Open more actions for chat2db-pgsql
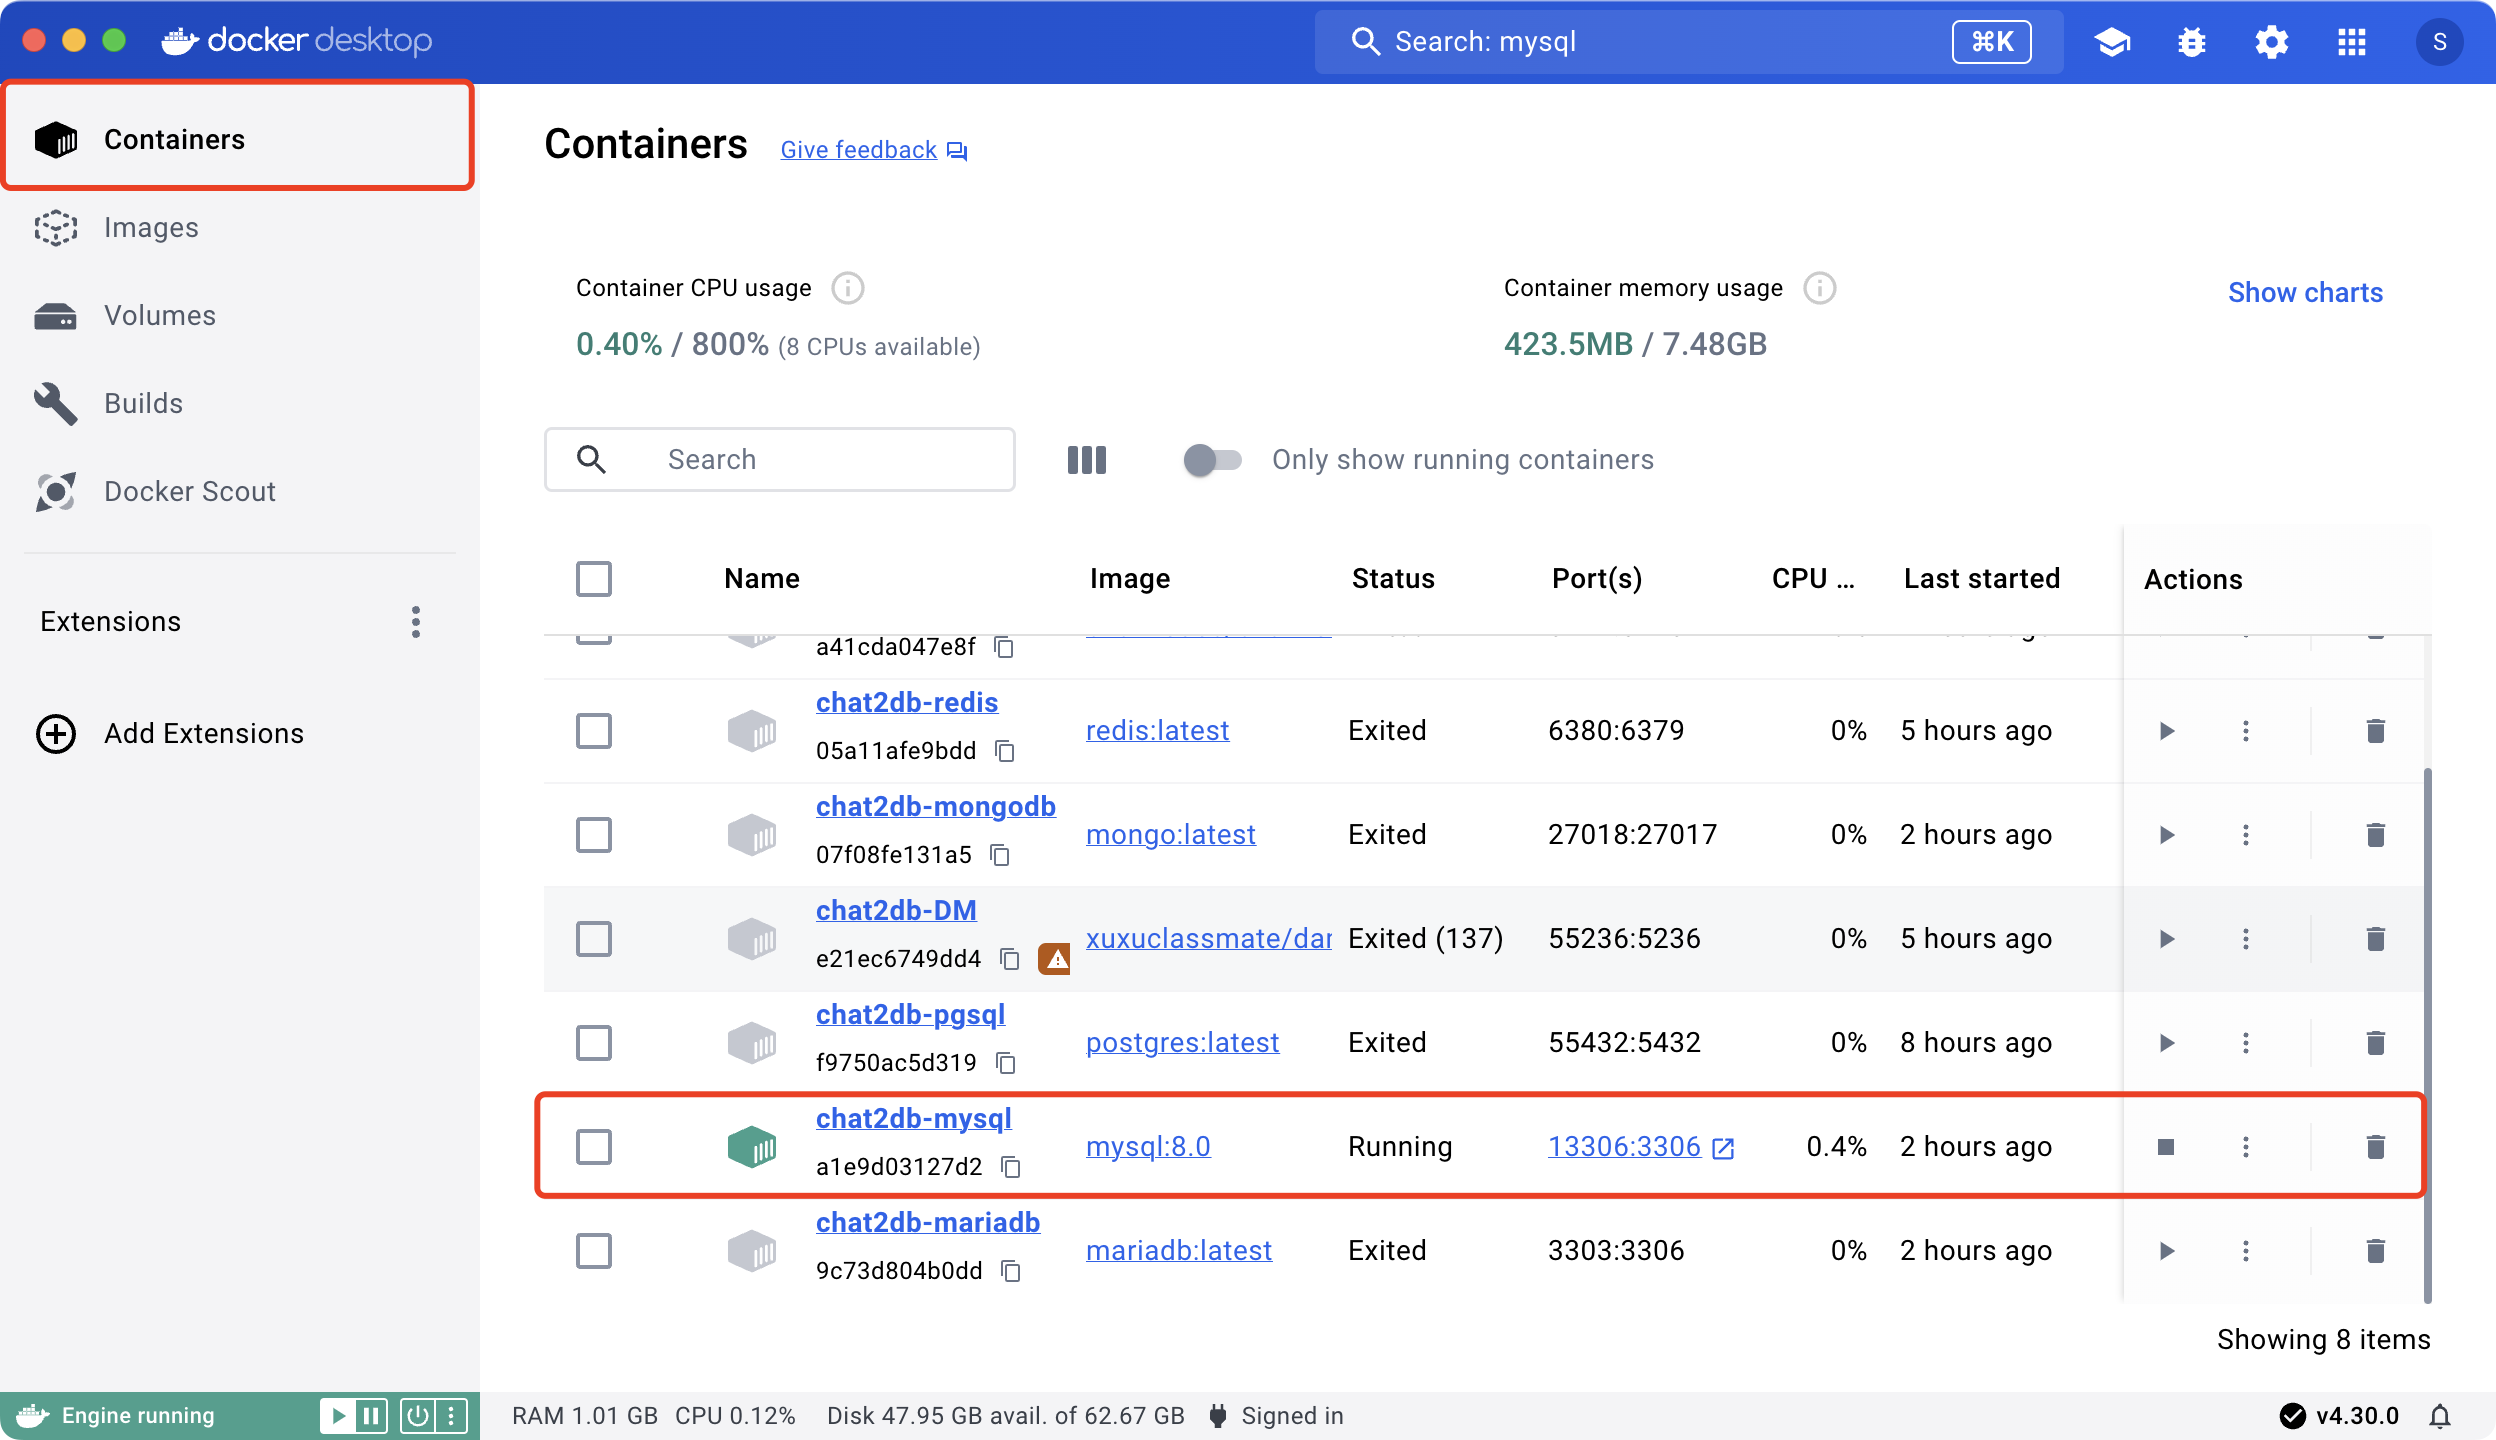 coord(2246,1043)
